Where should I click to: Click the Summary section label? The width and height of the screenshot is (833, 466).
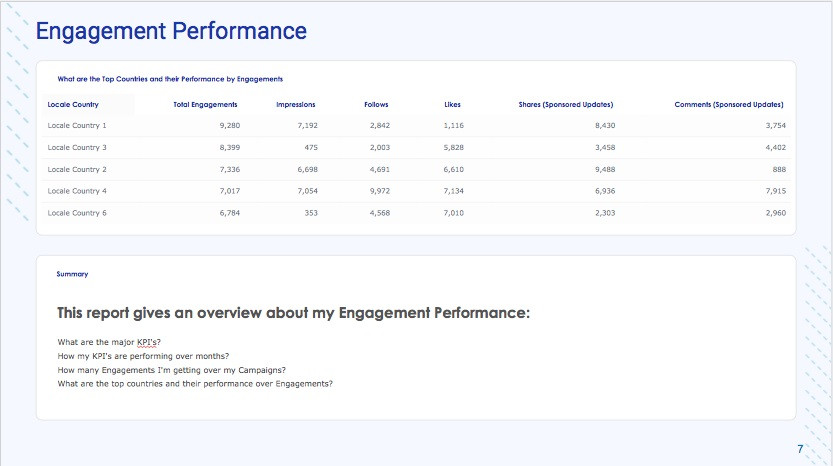[72, 274]
